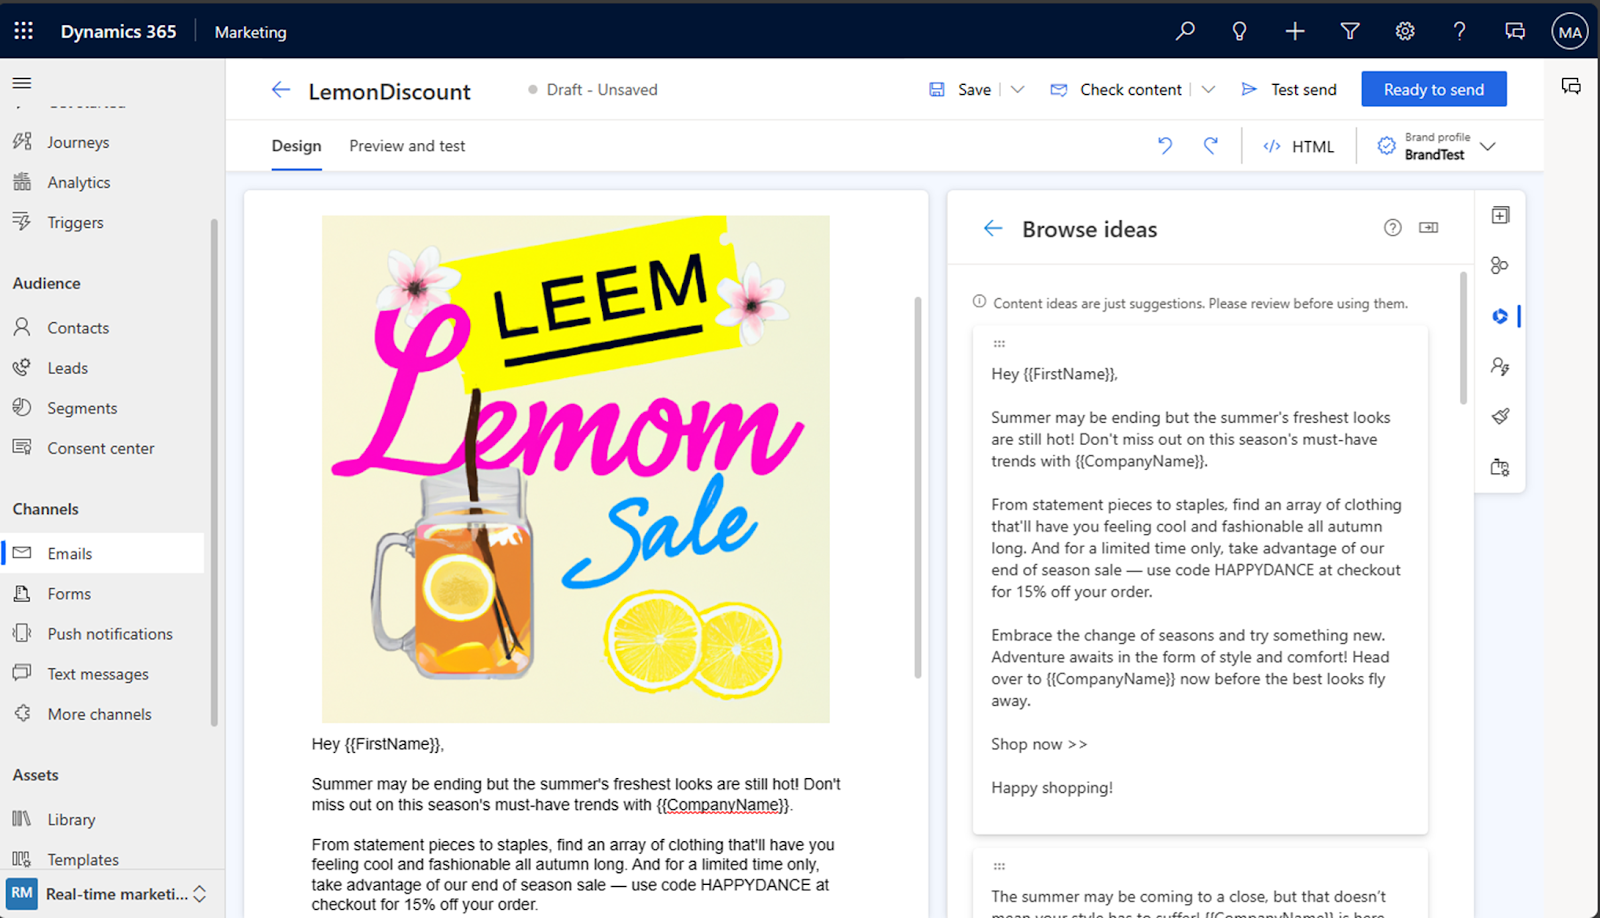Open the lightbulb assistant icon
Image resolution: width=1600 pixels, height=918 pixels.
(1240, 31)
